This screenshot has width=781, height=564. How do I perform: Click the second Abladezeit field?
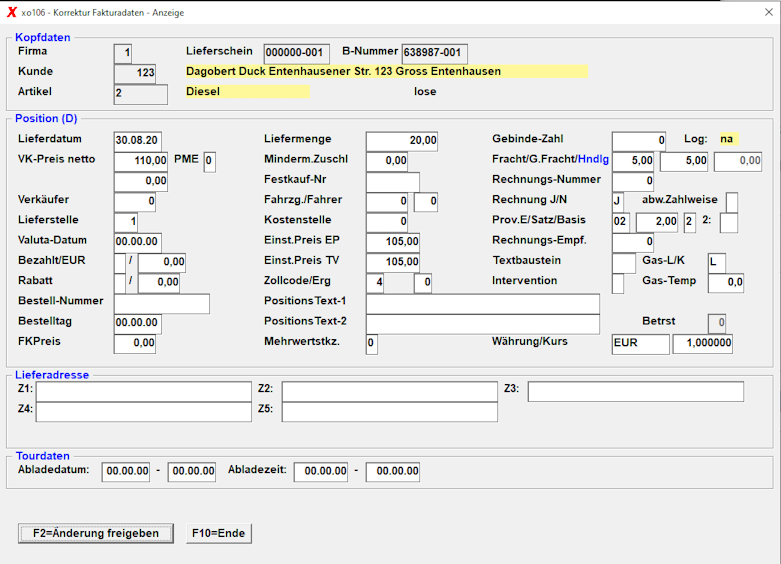point(393,472)
